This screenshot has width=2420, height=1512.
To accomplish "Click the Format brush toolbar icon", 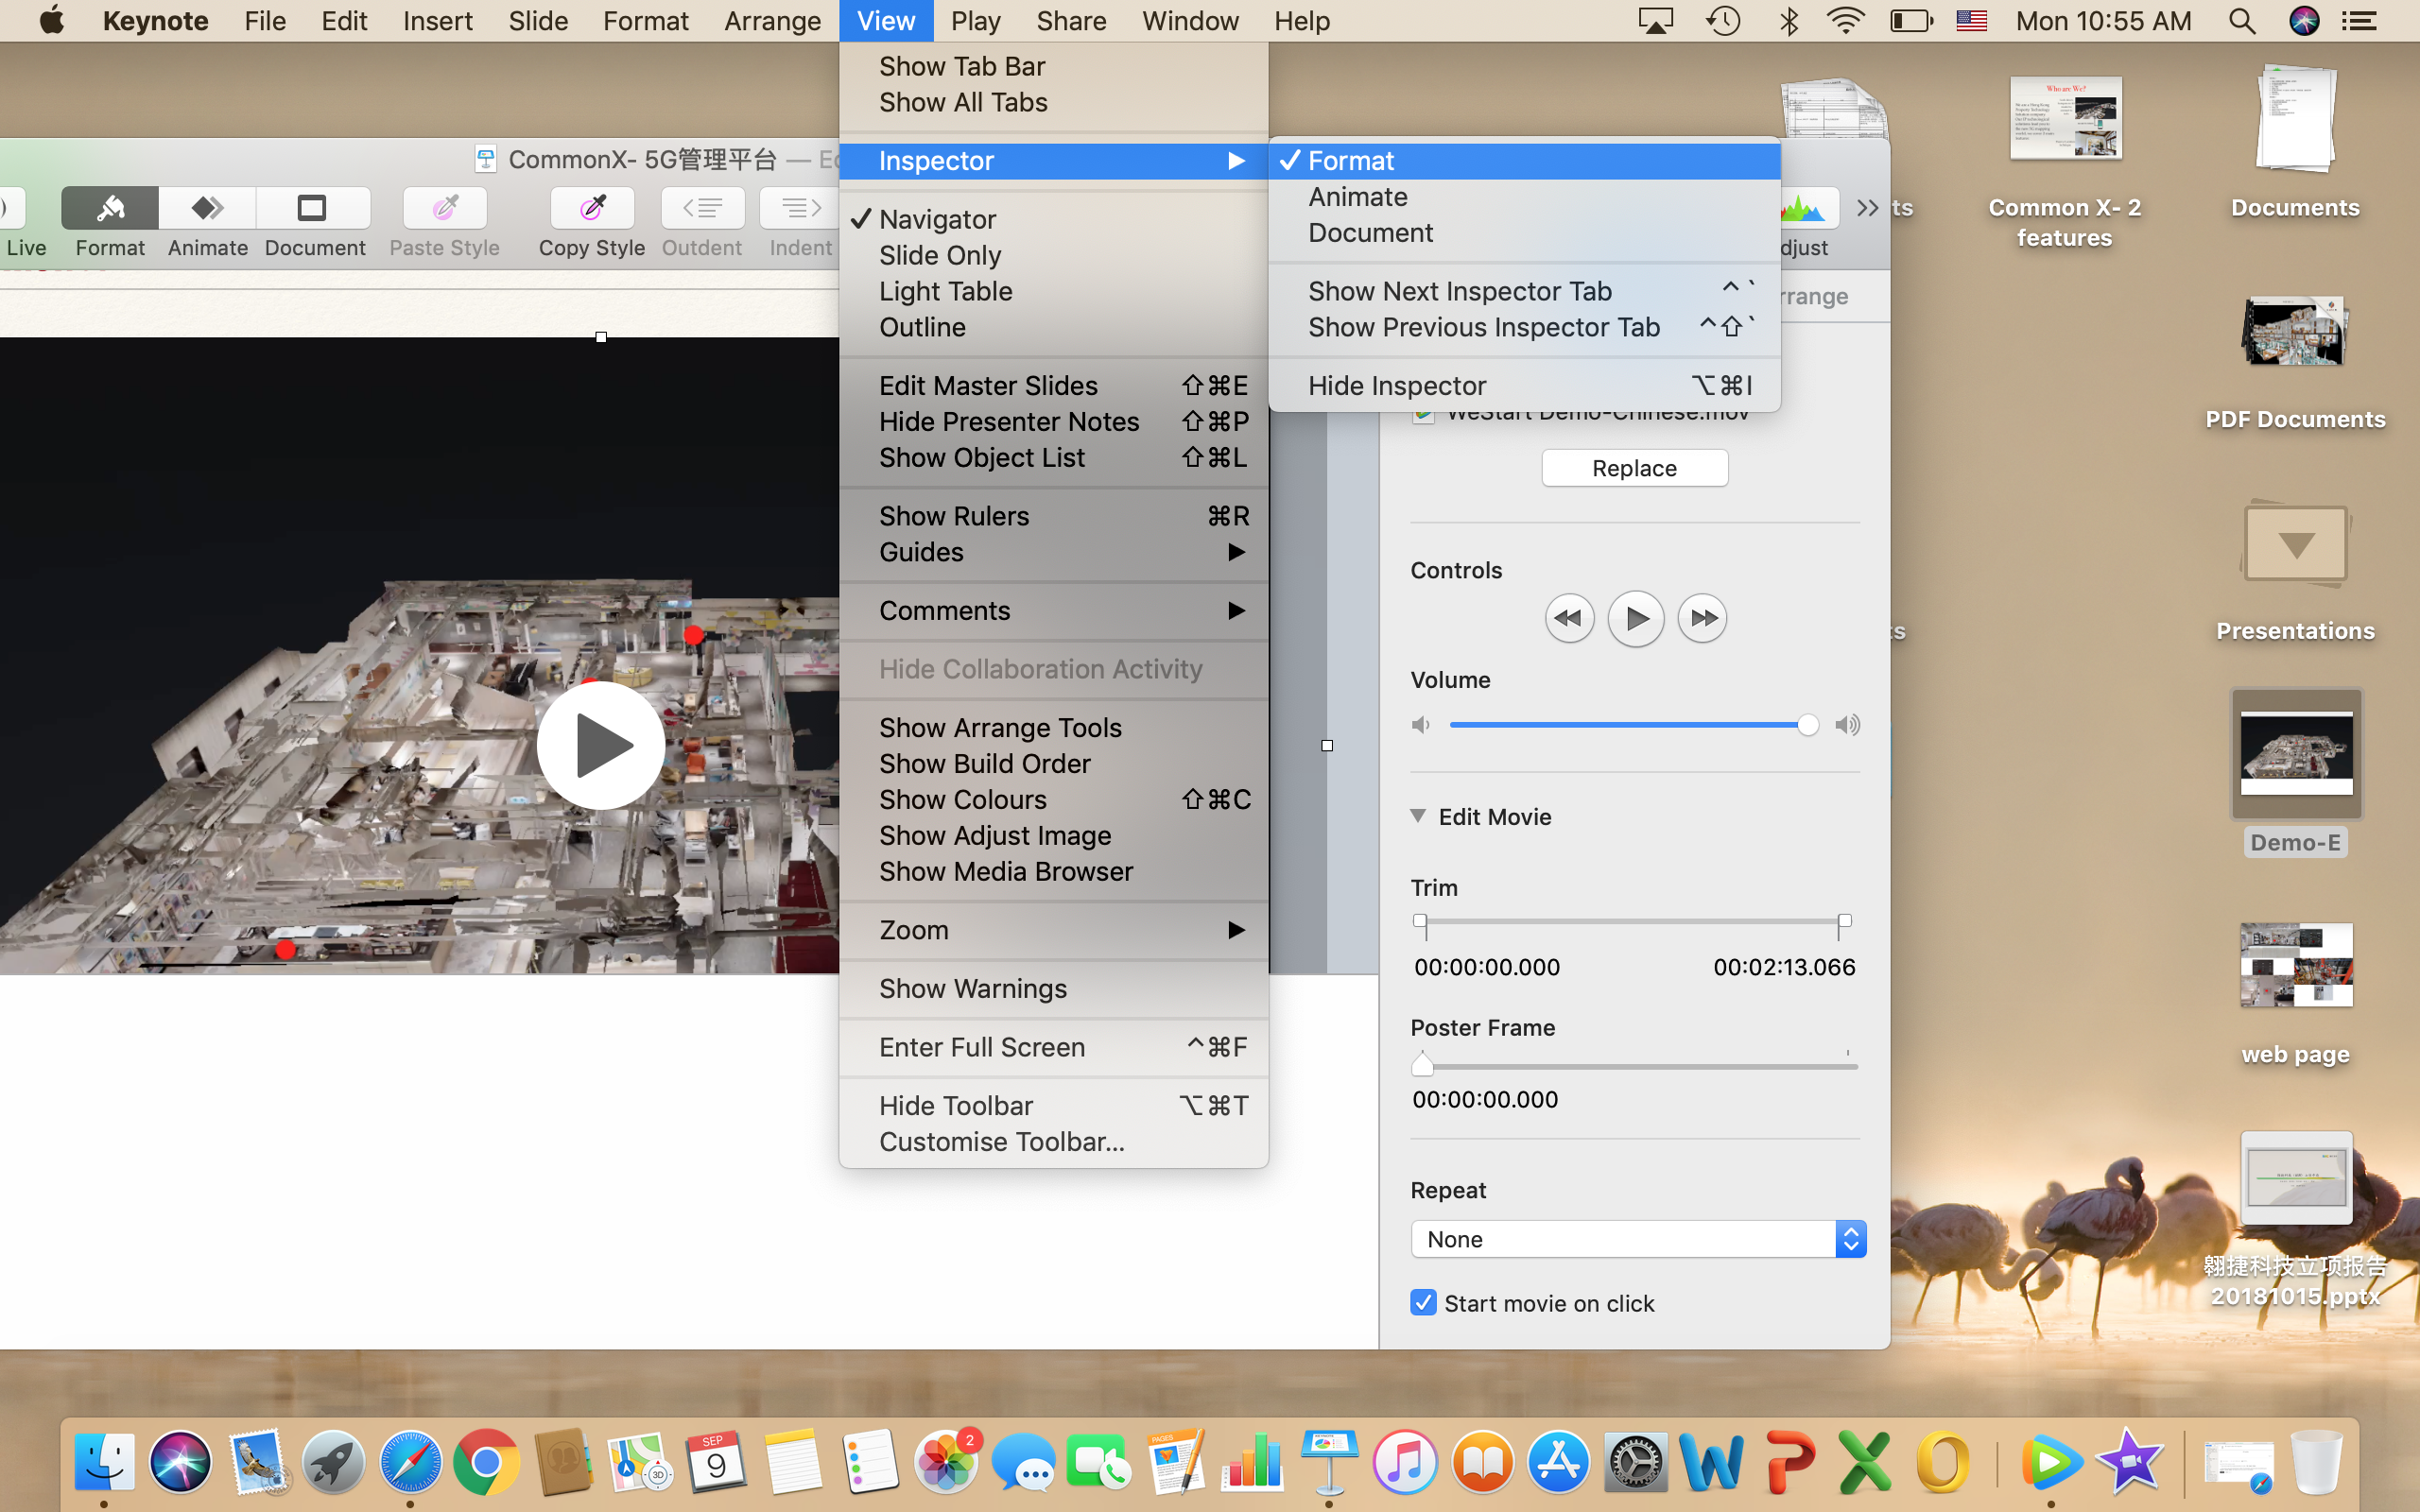I will point(110,208).
